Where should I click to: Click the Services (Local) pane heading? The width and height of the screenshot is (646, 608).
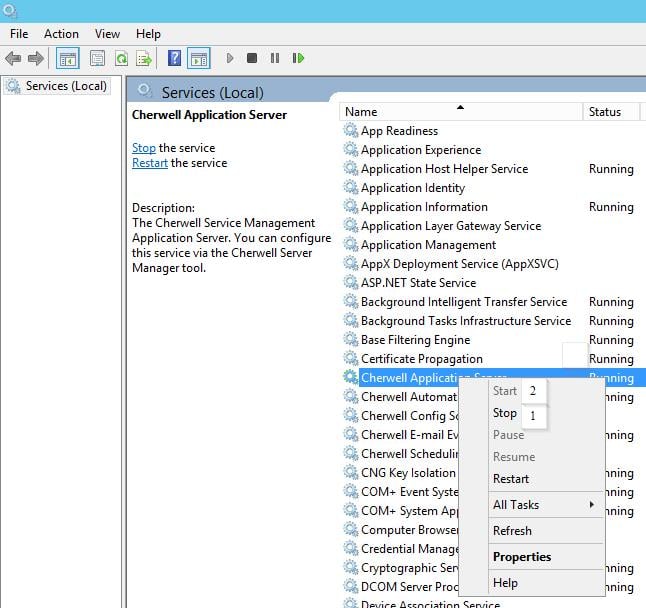click(x=212, y=92)
